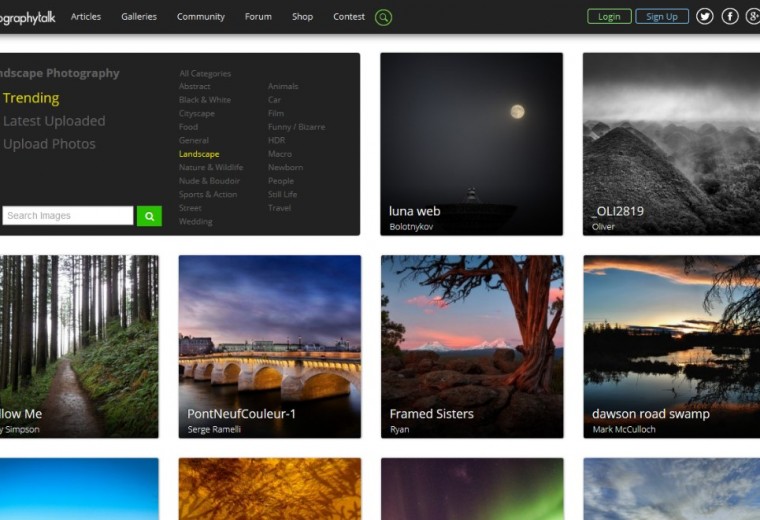
Task: Select the Trending view
Action: coord(31,98)
